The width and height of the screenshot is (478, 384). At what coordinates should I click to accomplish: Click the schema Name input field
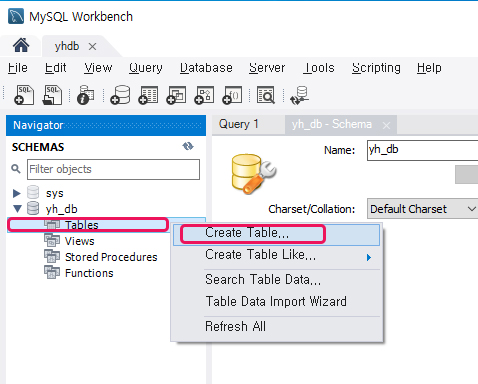tap(423, 150)
